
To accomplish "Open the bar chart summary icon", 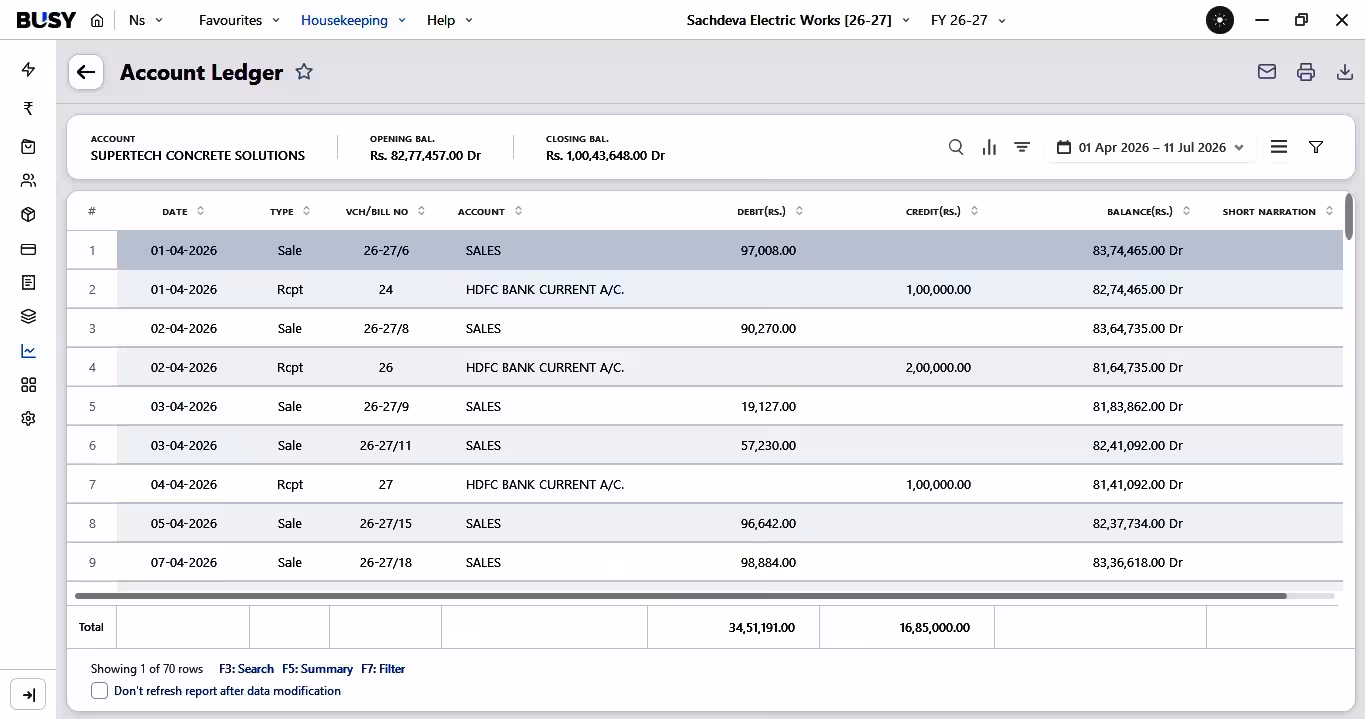I will point(989,147).
